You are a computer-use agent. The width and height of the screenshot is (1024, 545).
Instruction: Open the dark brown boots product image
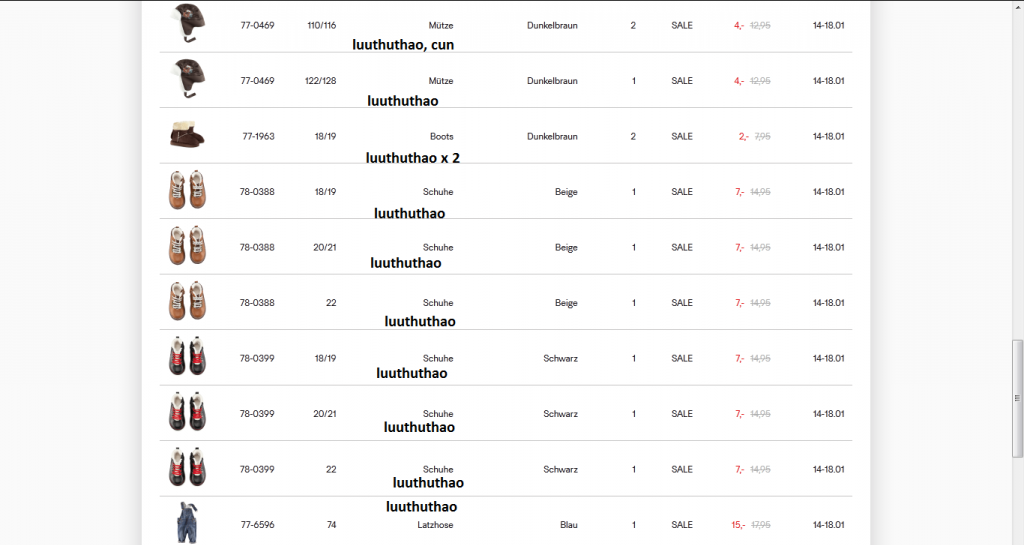click(188, 136)
